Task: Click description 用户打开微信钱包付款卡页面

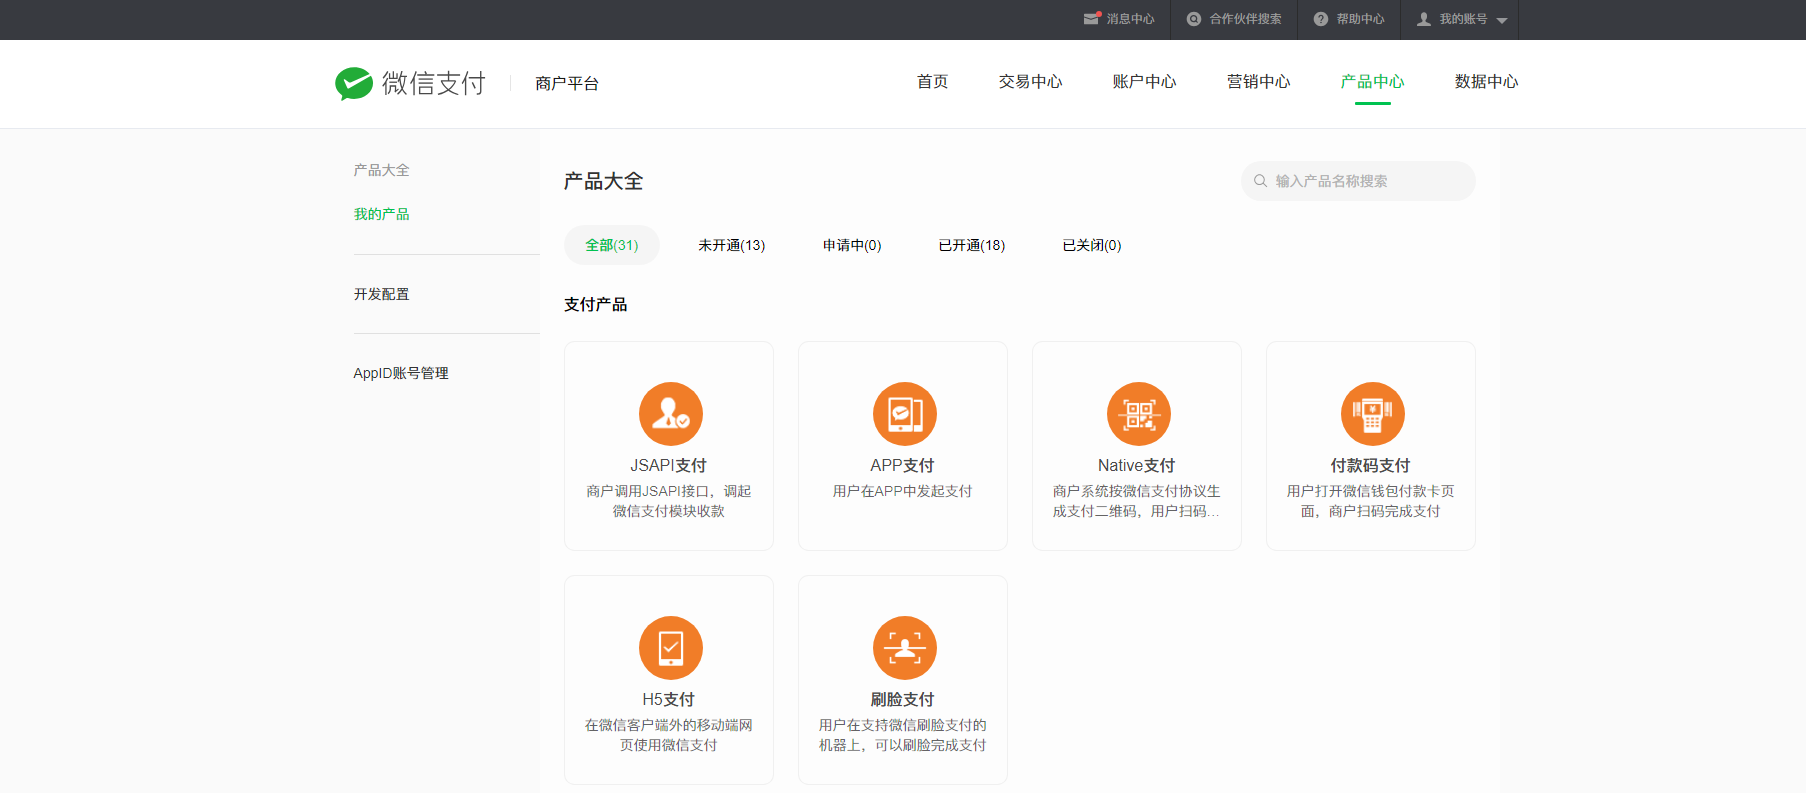Action: (x=1370, y=501)
